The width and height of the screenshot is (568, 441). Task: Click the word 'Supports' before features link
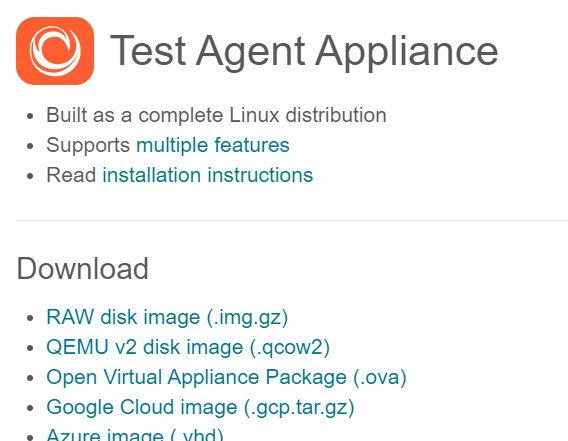coord(88,146)
